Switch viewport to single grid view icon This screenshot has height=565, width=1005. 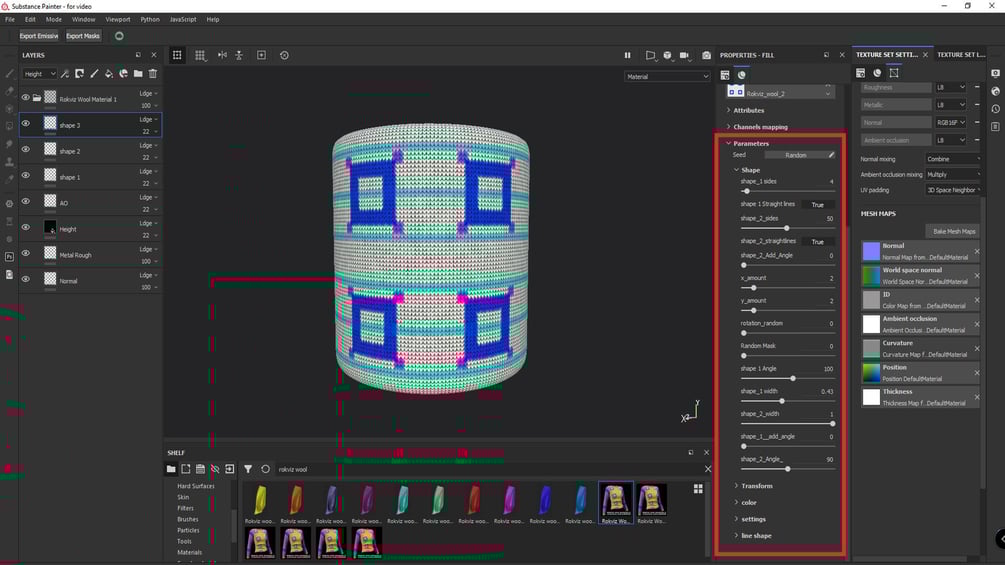pos(177,55)
